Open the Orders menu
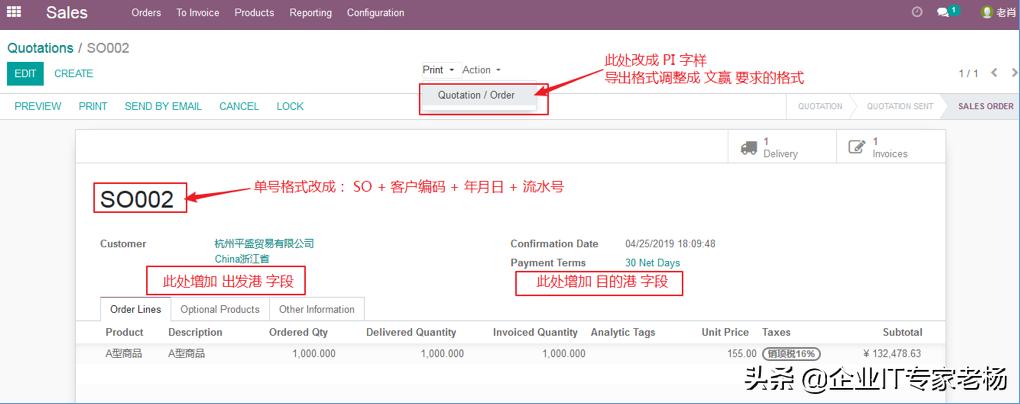This screenshot has width=1020, height=404. [146, 12]
